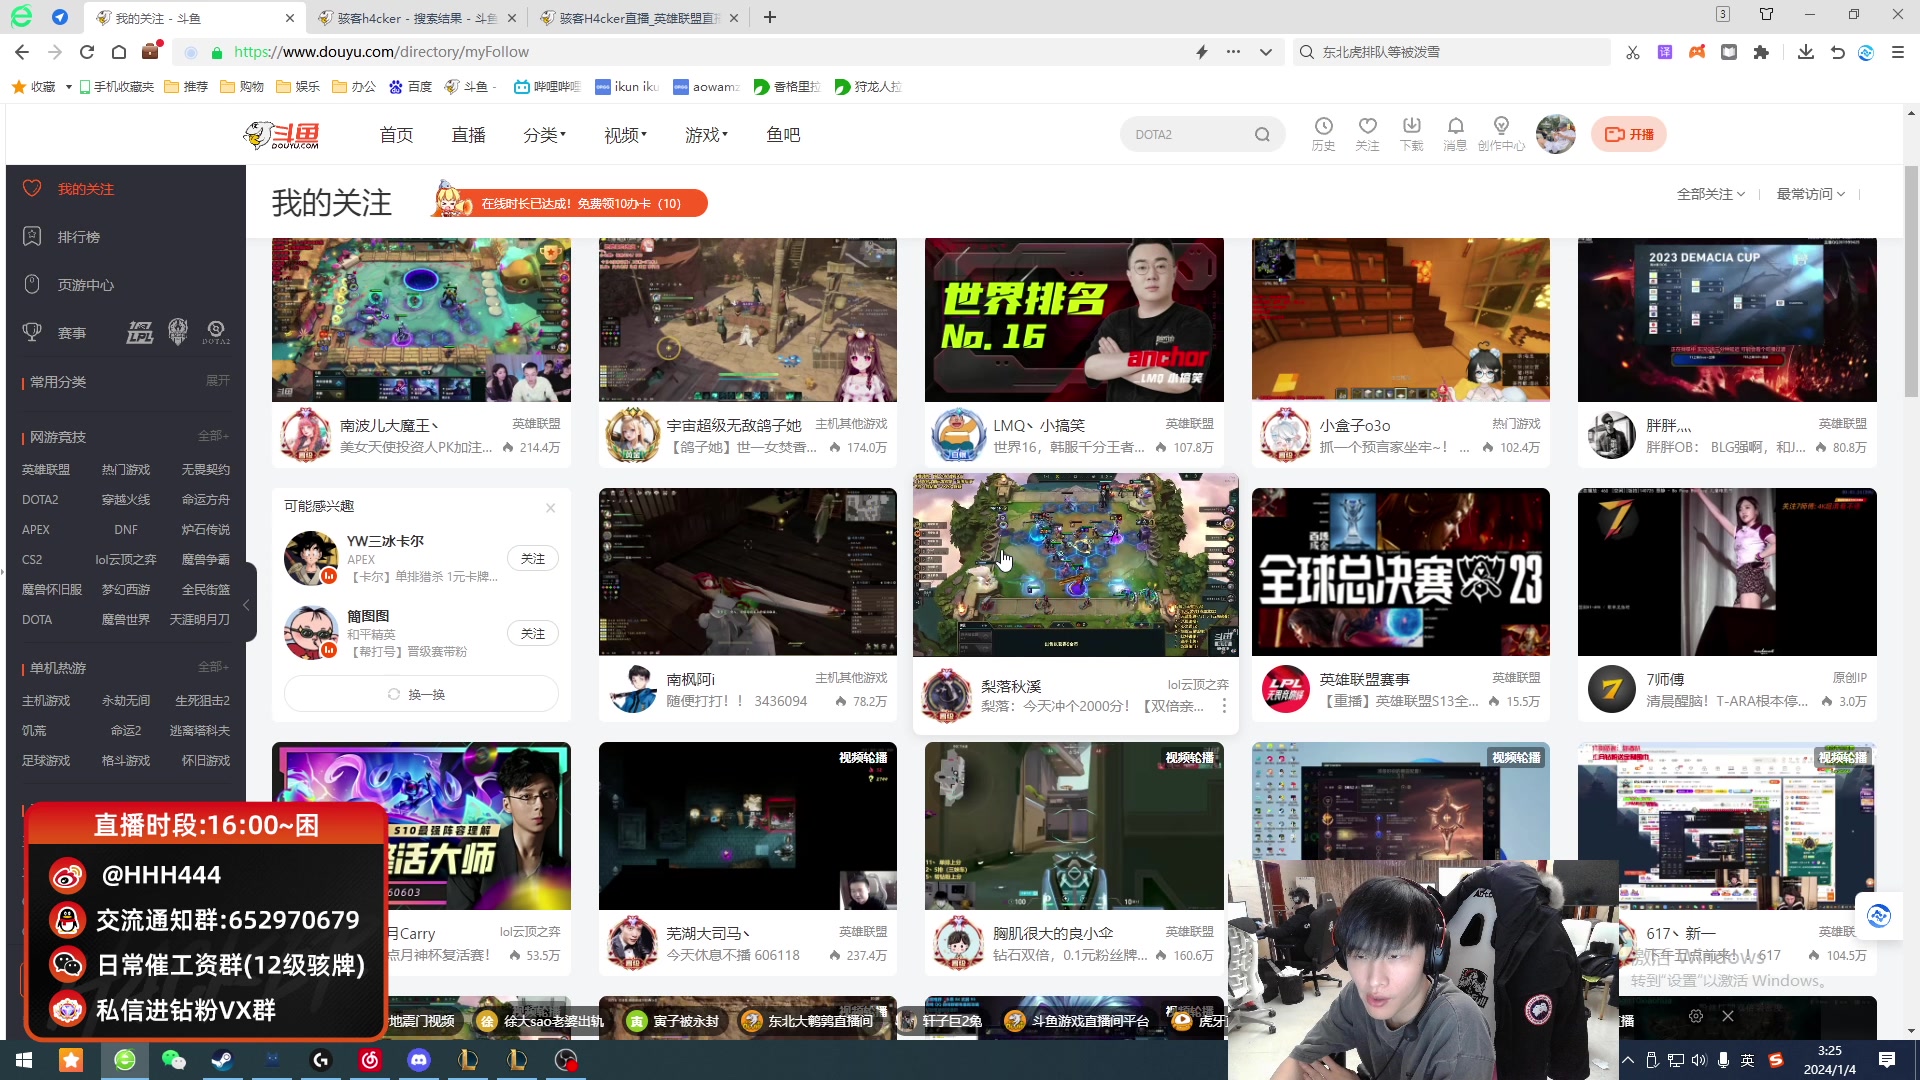Open the 消息 bell notifications icon
The width and height of the screenshot is (1920, 1080).
tap(1455, 133)
